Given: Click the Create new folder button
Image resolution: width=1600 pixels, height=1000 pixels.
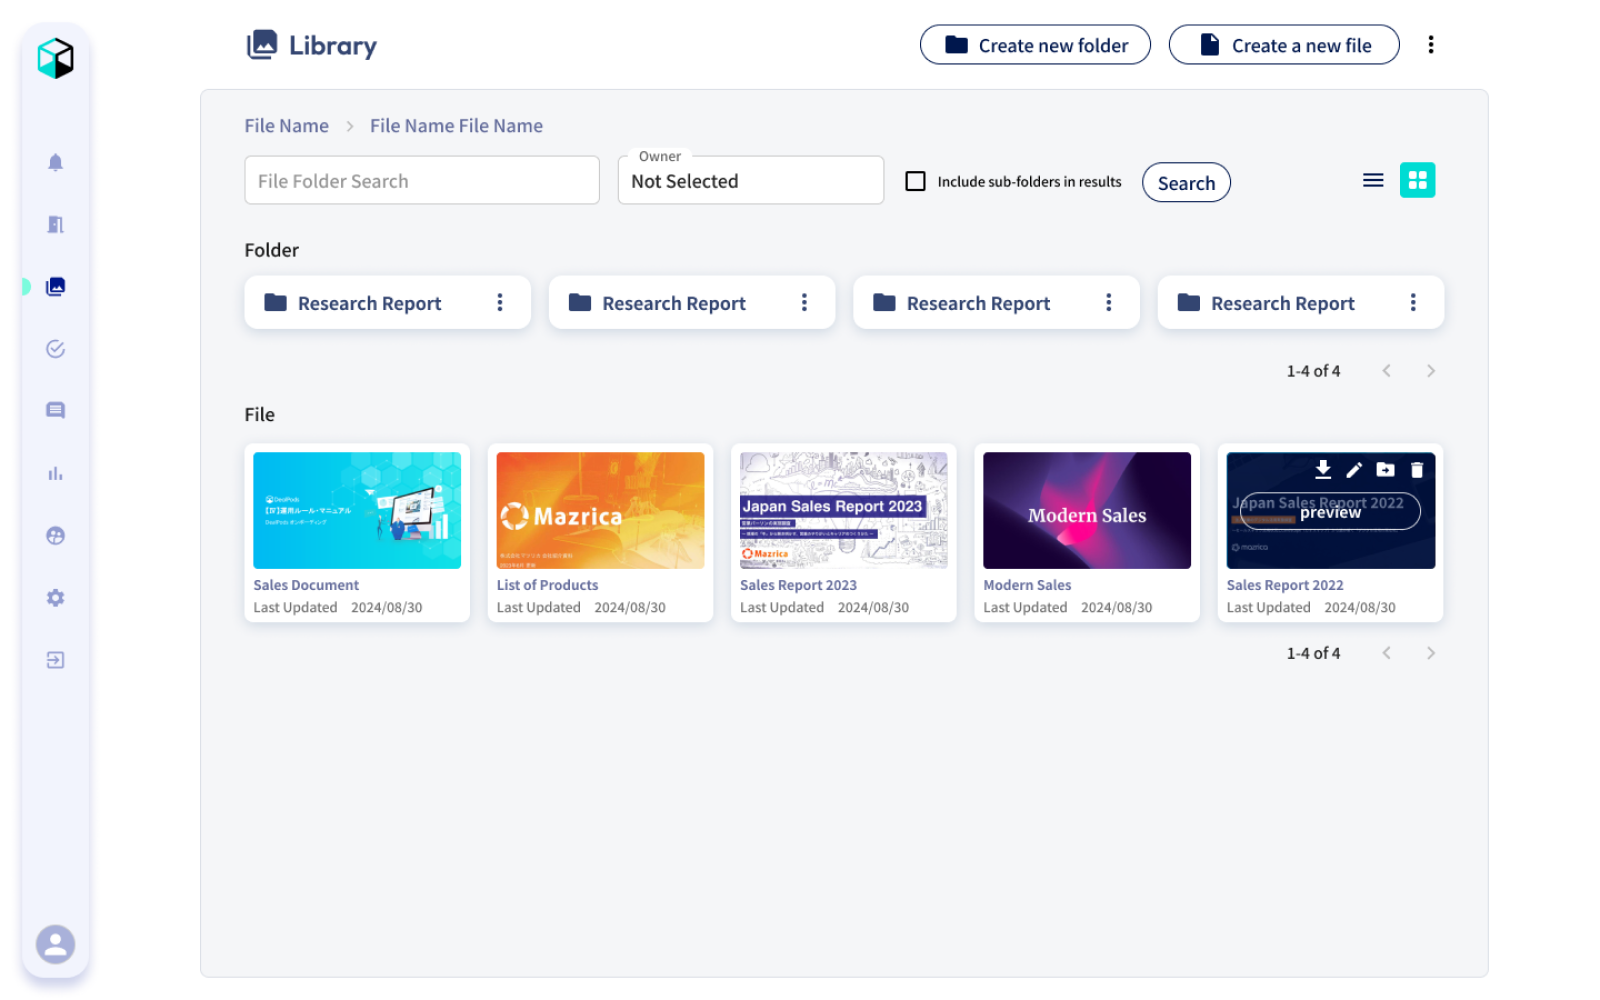Looking at the screenshot, I should coord(1035,44).
